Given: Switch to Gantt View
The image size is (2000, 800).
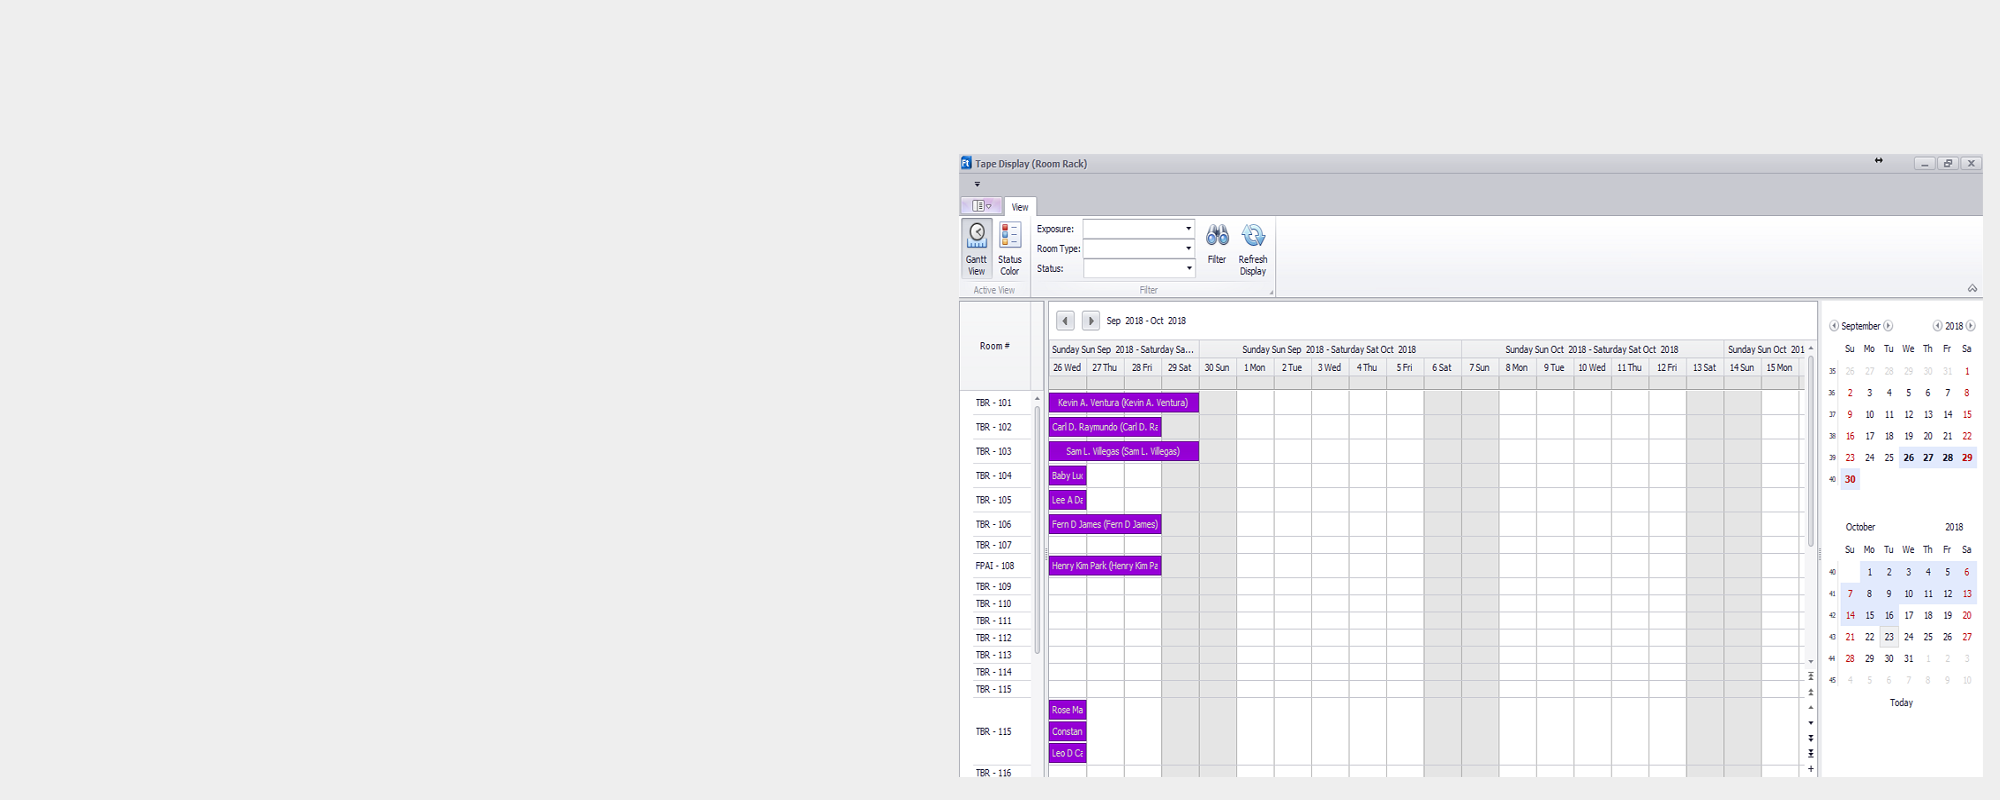Looking at the screenshot, I should coord(976,248).
